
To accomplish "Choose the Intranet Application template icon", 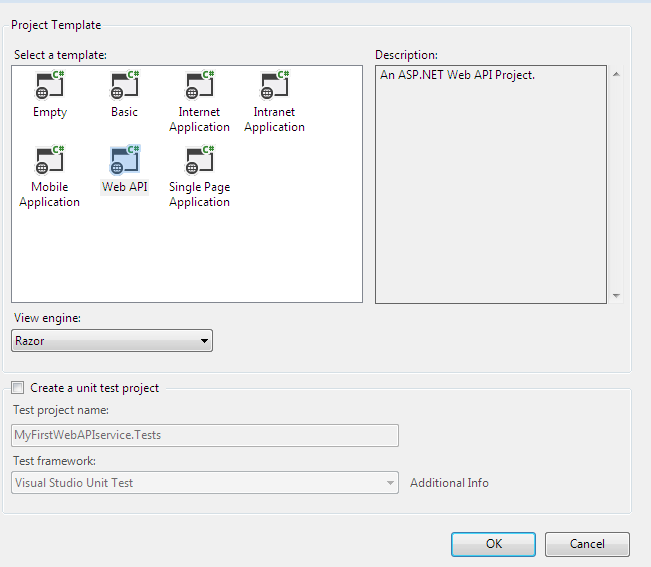I will 274,85.
